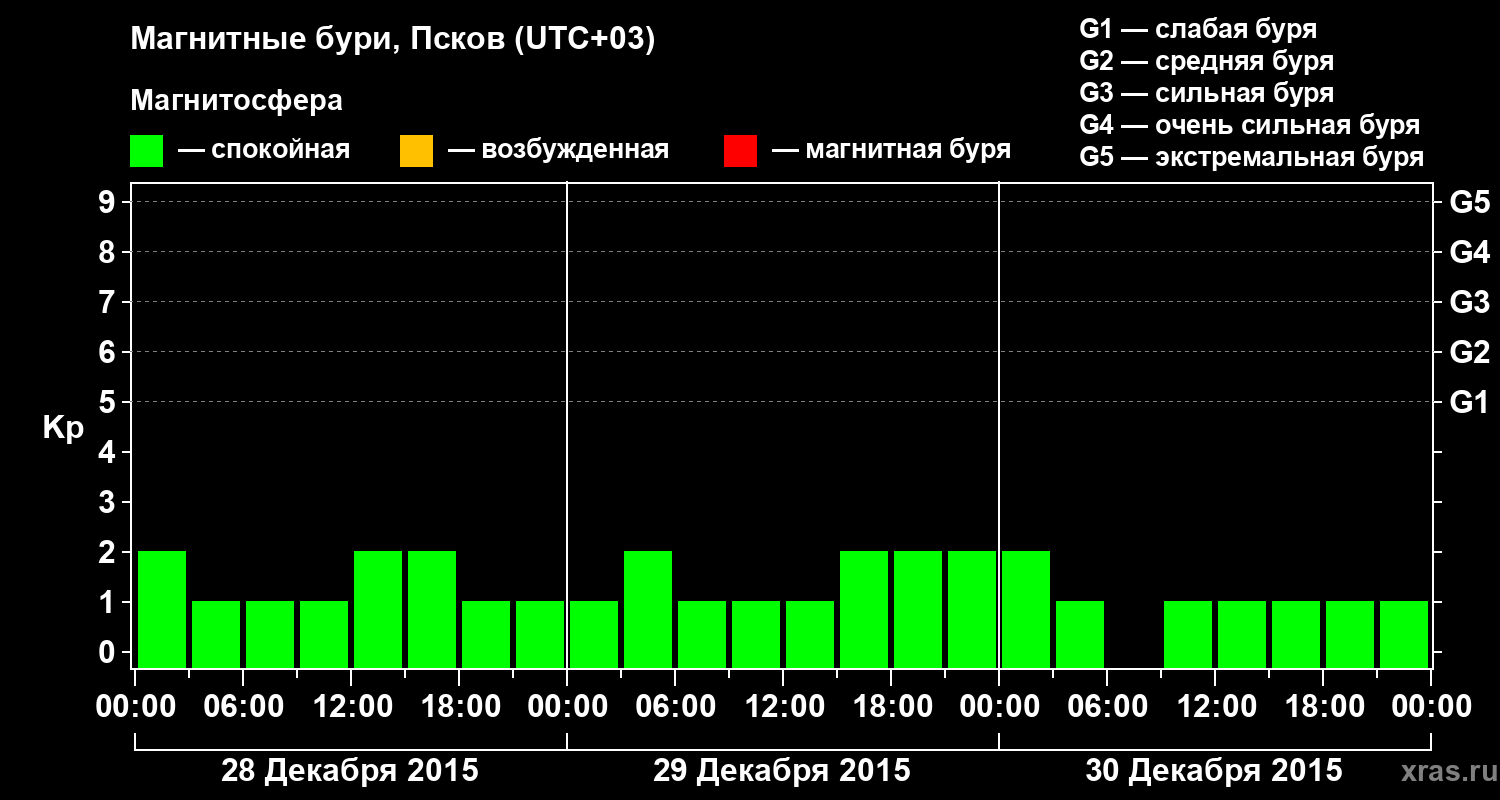Click the 12:00 time label for 30 December
This screenshot has width=1500, height=800.
tap(1215, 707)
